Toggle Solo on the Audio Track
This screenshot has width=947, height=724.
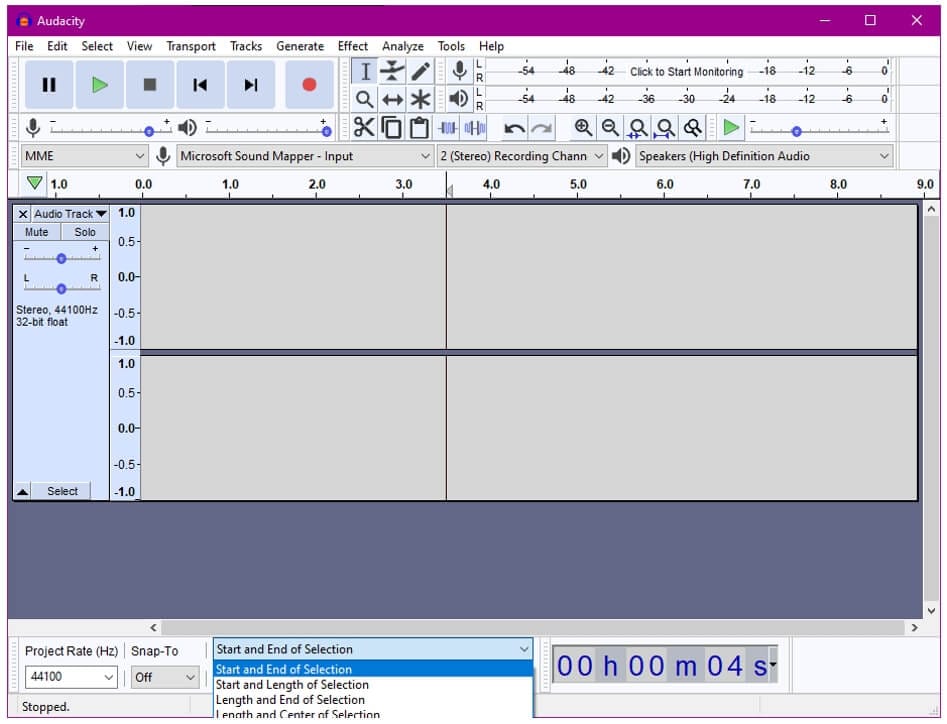click(x=85, y=232)
